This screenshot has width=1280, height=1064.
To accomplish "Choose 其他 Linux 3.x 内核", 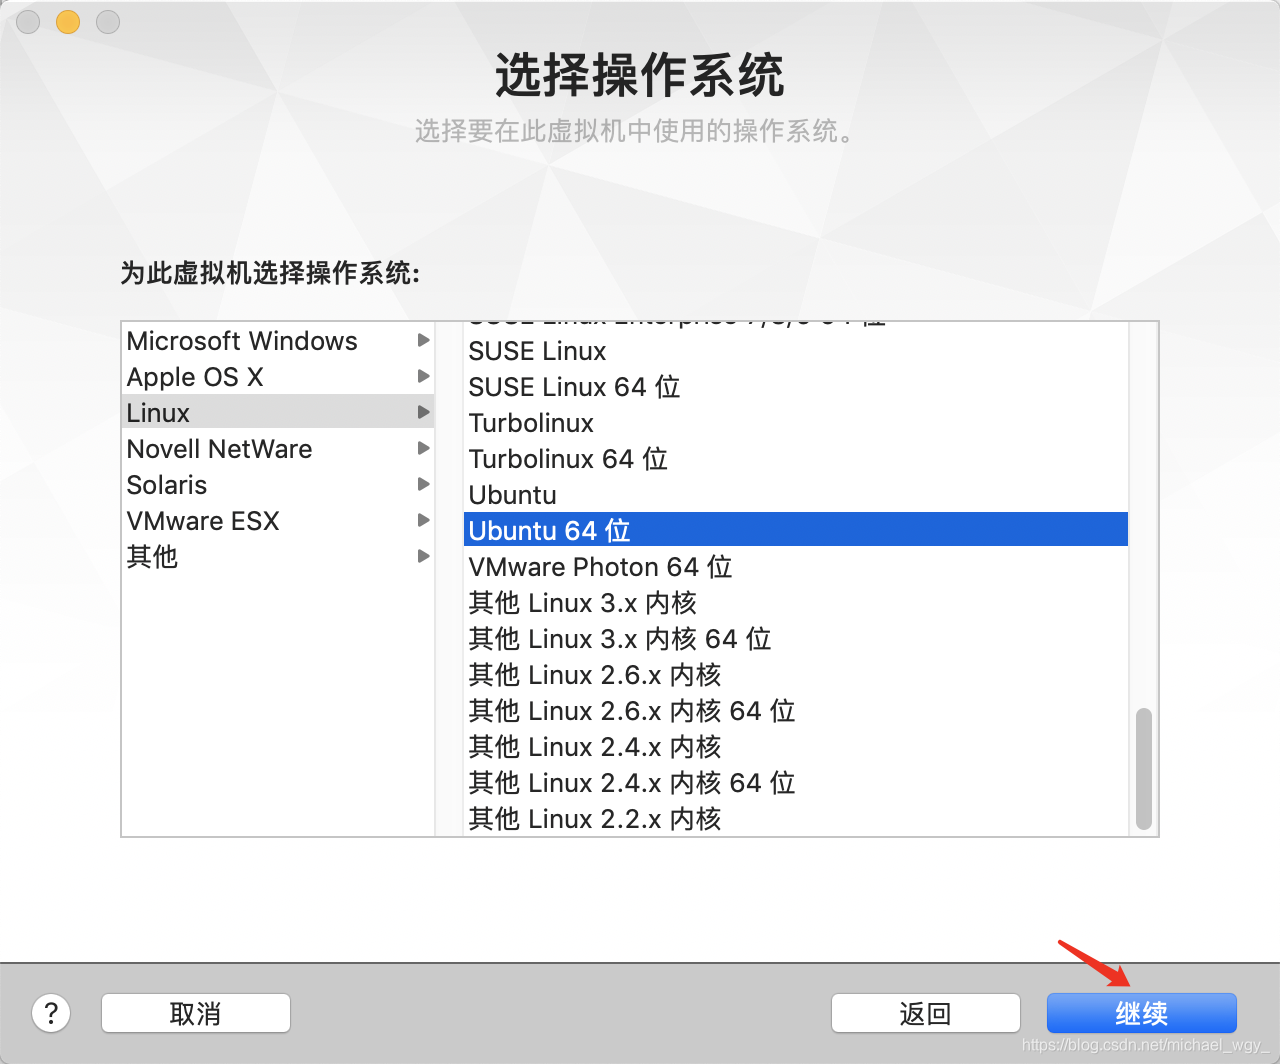I will coord(795,603).
